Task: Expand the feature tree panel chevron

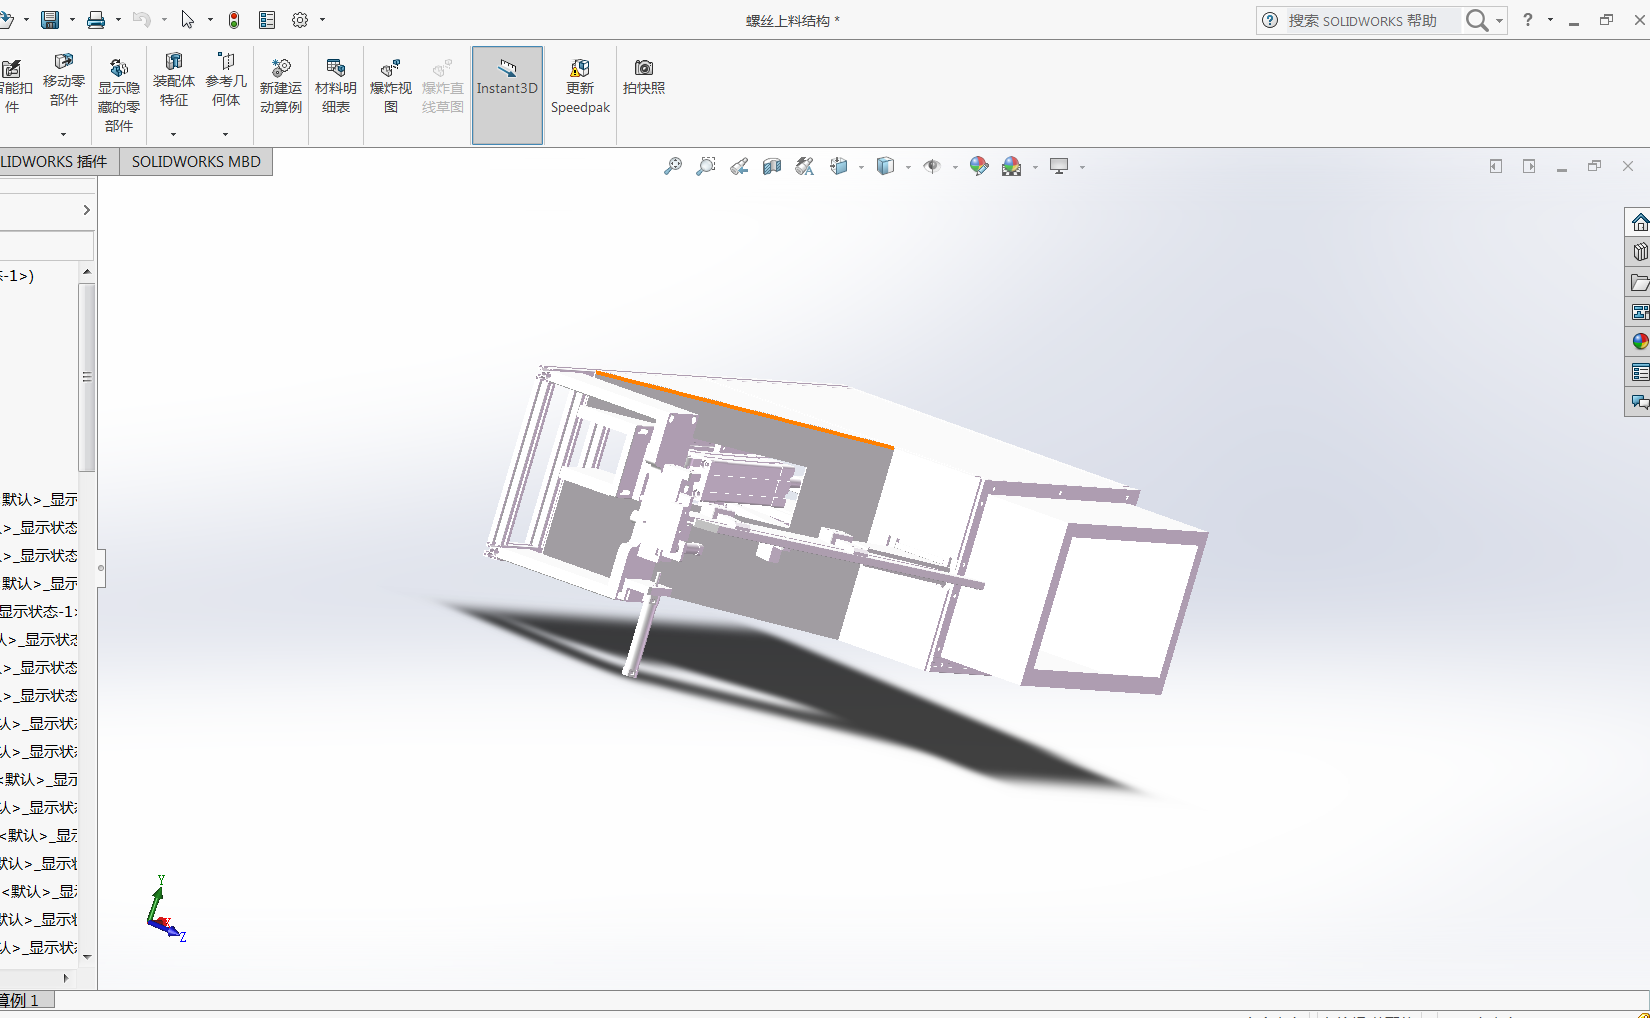Action: click(87, 210)
